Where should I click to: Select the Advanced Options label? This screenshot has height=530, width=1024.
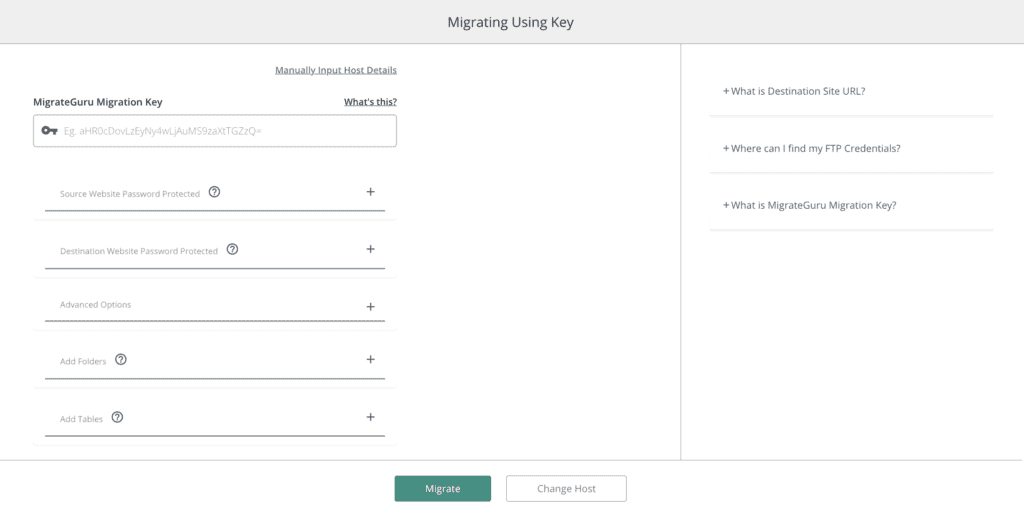coord(95,305)
